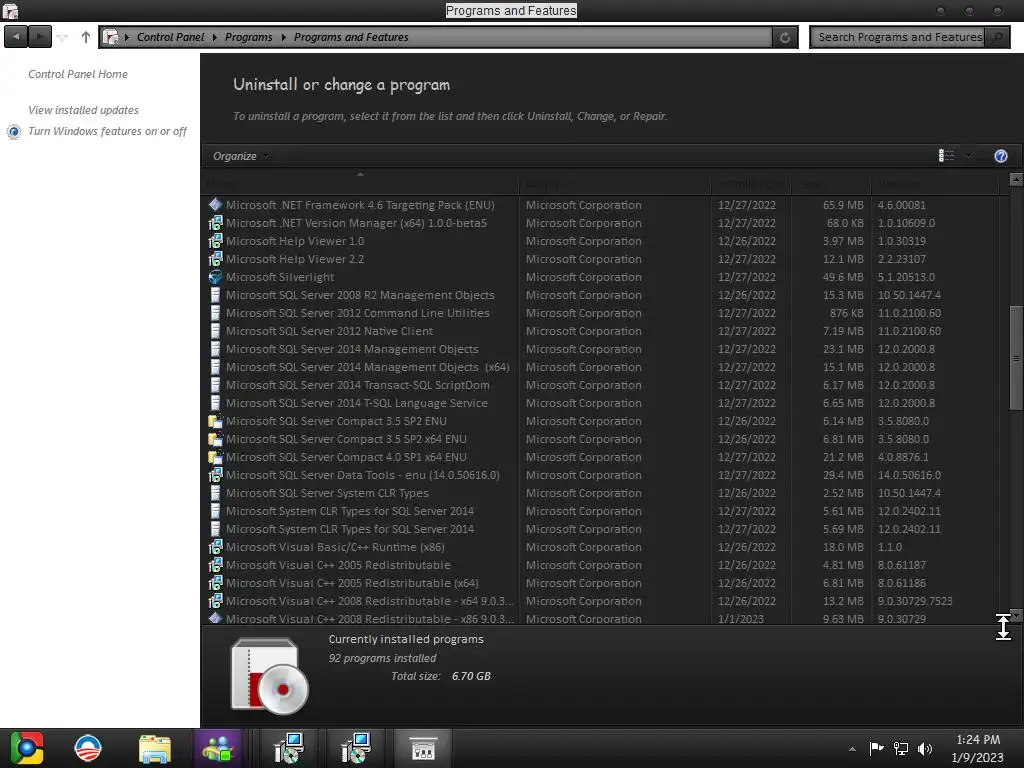The width and height of the screenshot is (1024, 768).
Task: Click the Control Panel taskbar button
Action: (x=423, y=748)
